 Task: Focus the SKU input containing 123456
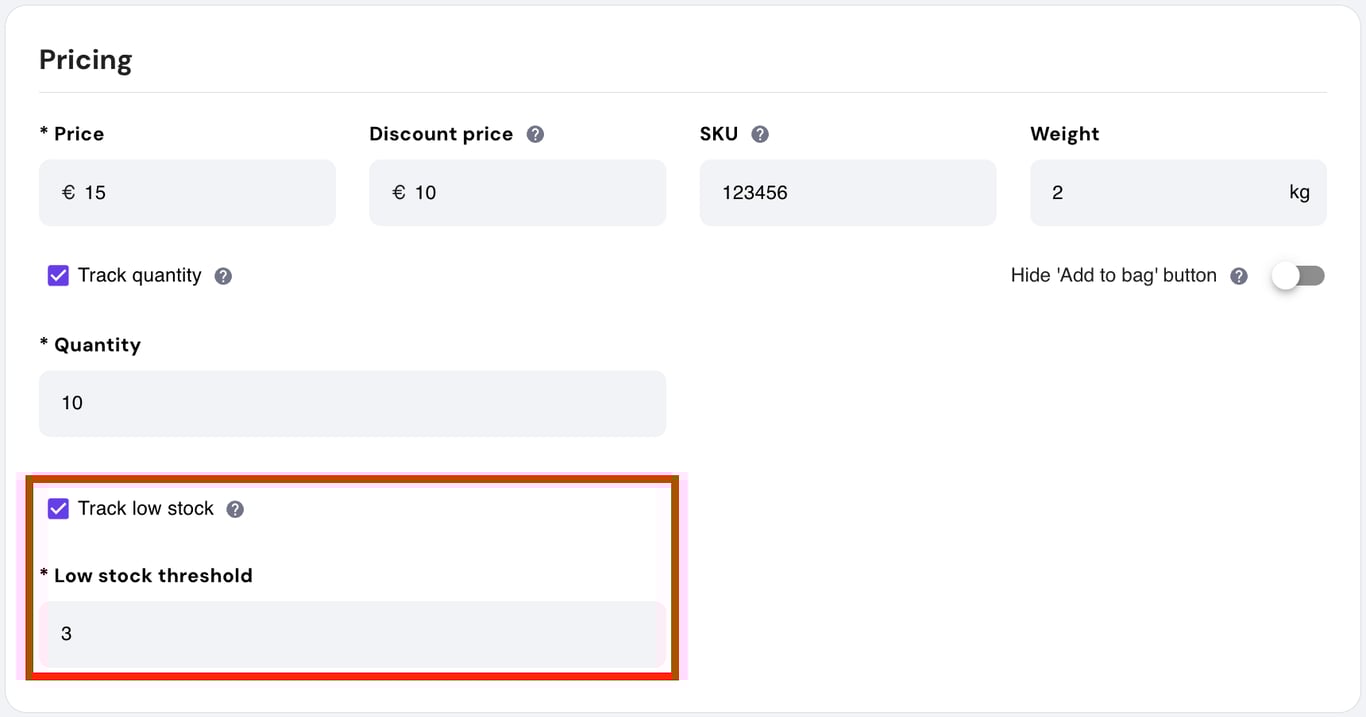pyautogui.click(x=847, y=192)
